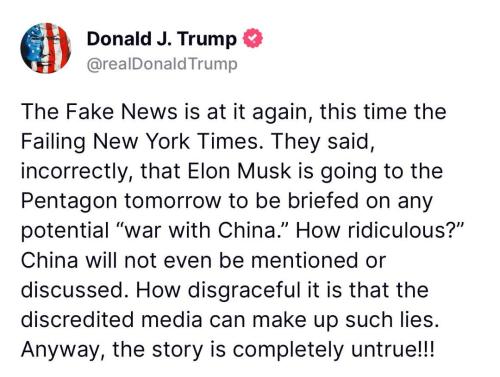Click the word "tomorrow" in the post

(x=173, y=201)
